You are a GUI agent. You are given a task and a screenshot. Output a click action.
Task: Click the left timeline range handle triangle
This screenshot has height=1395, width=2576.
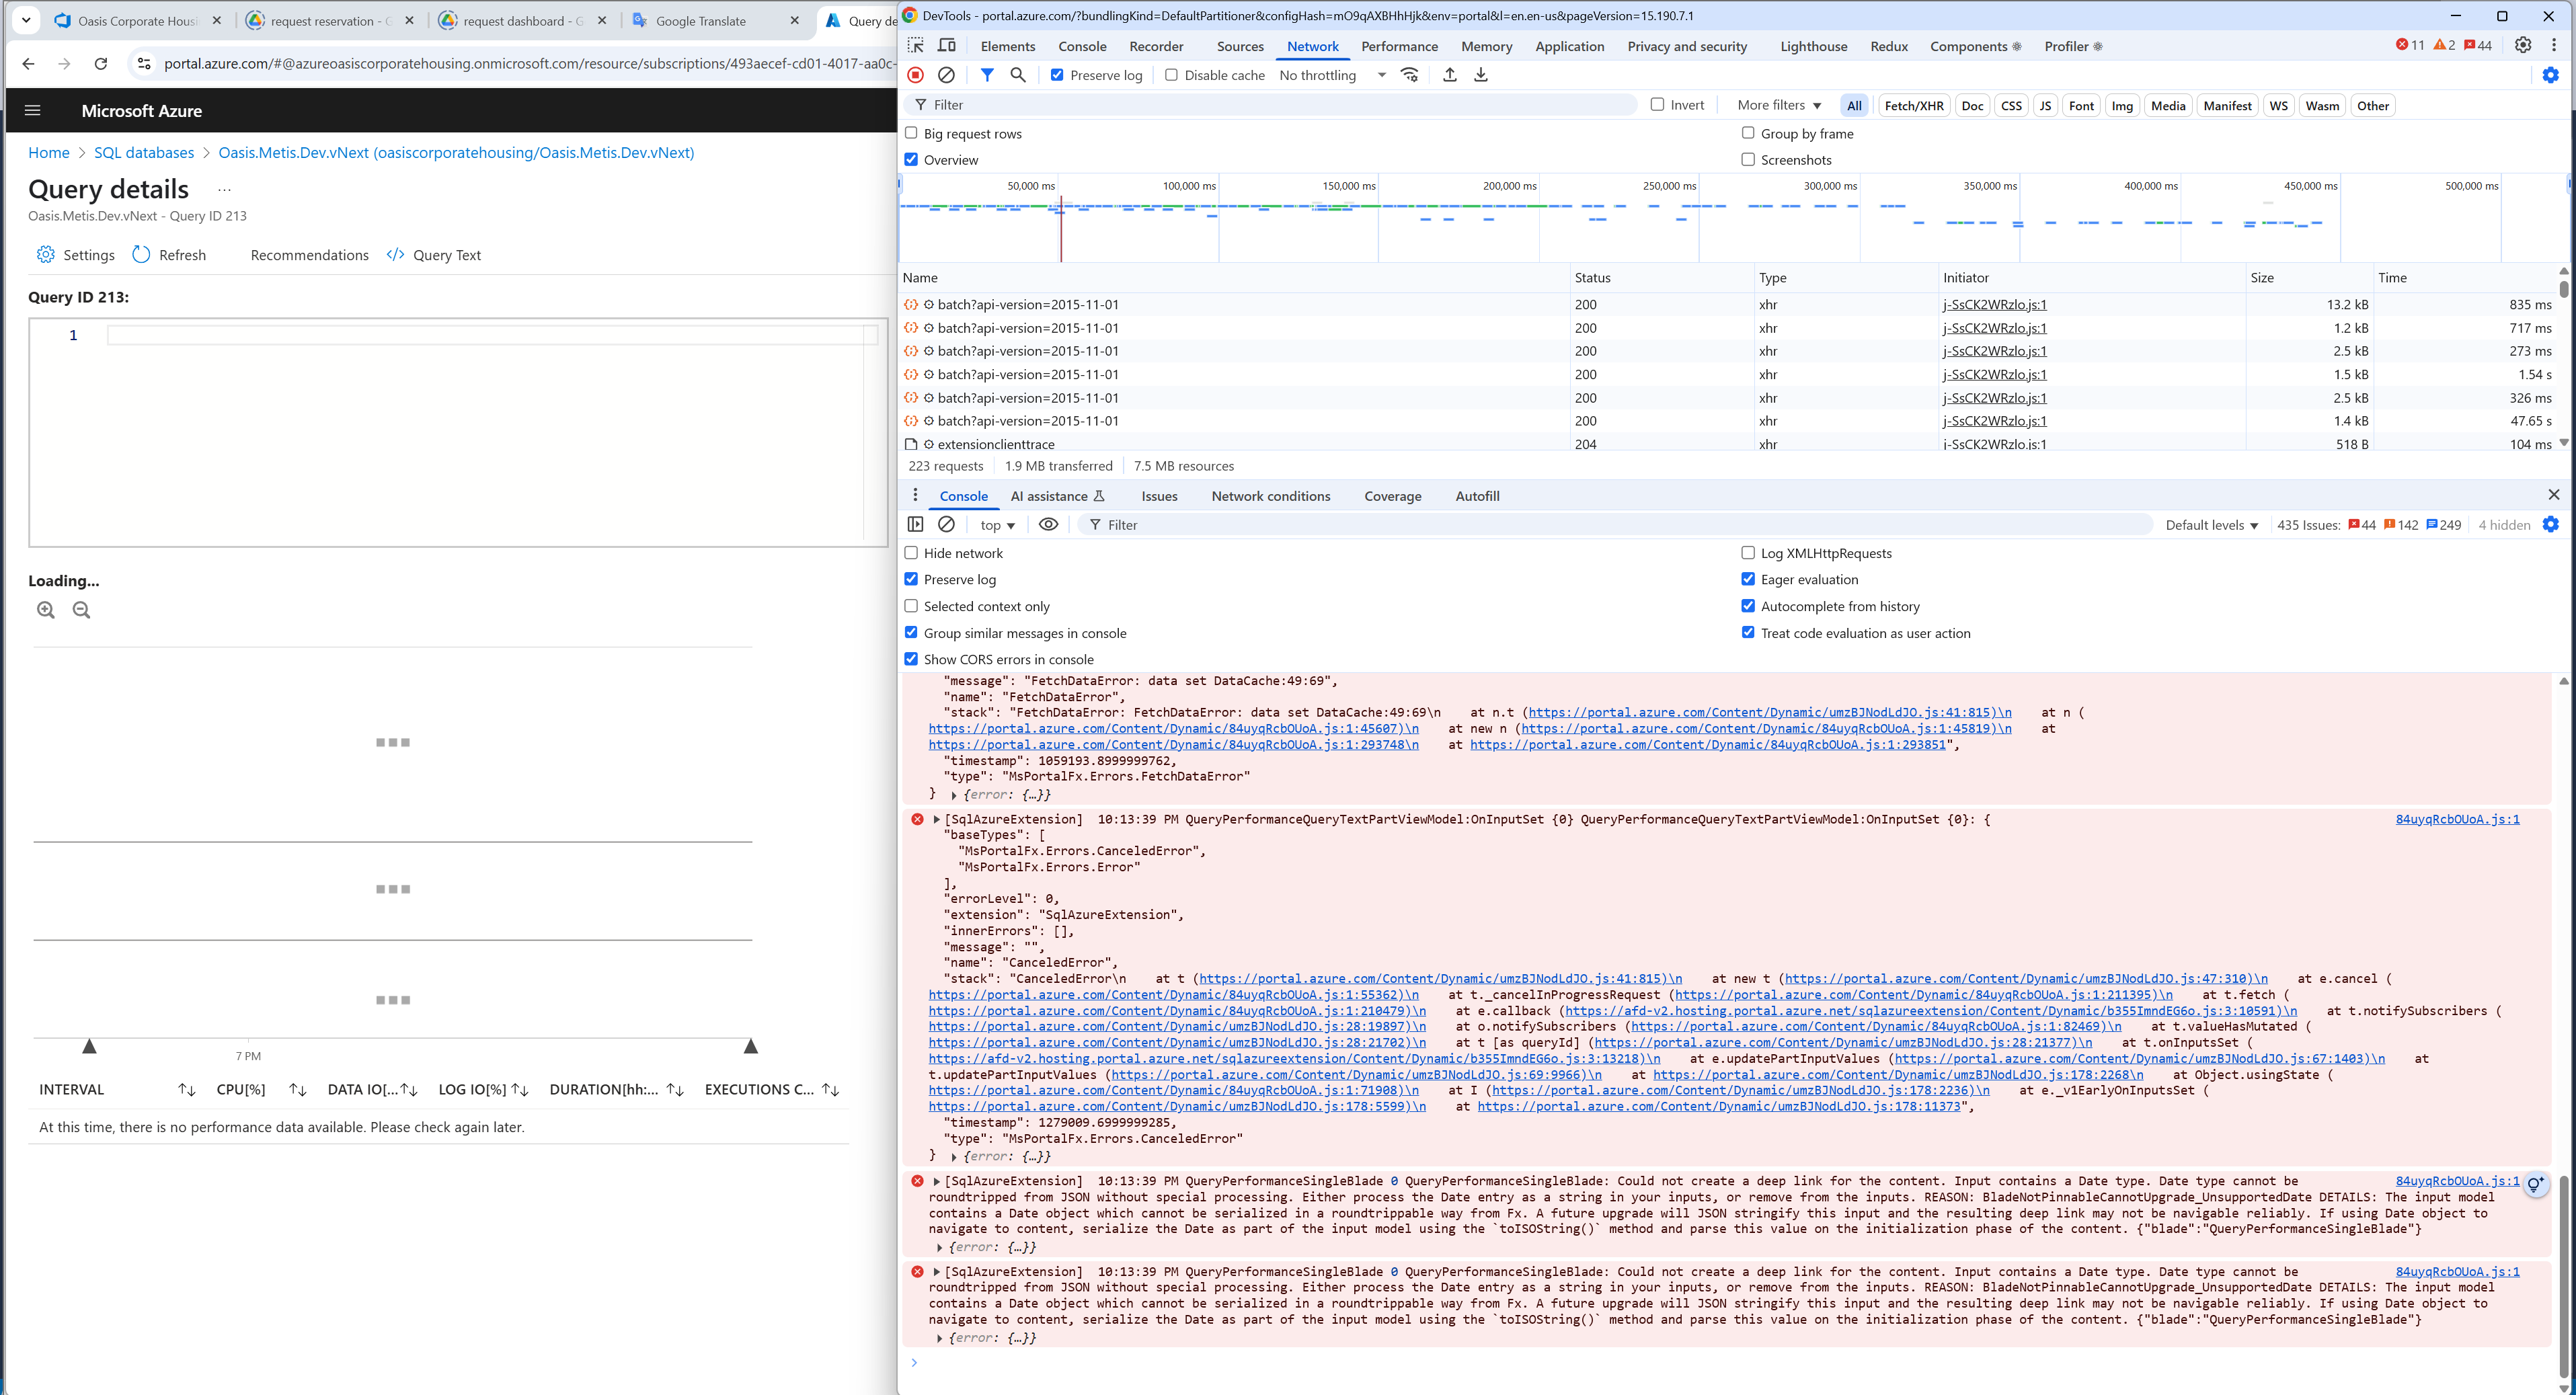tap(89, 1046)
